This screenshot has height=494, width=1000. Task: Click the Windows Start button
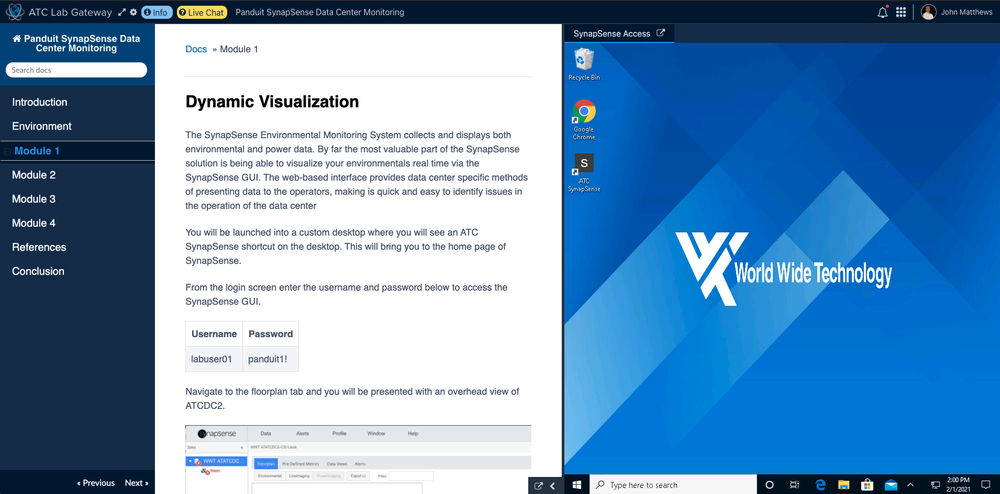click(577, 485)
